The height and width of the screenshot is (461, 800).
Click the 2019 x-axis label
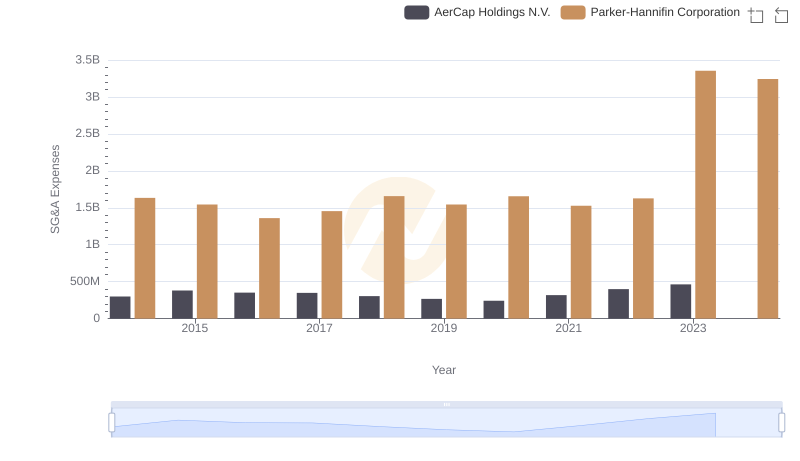pyautogui.click(x=444, y=328)
